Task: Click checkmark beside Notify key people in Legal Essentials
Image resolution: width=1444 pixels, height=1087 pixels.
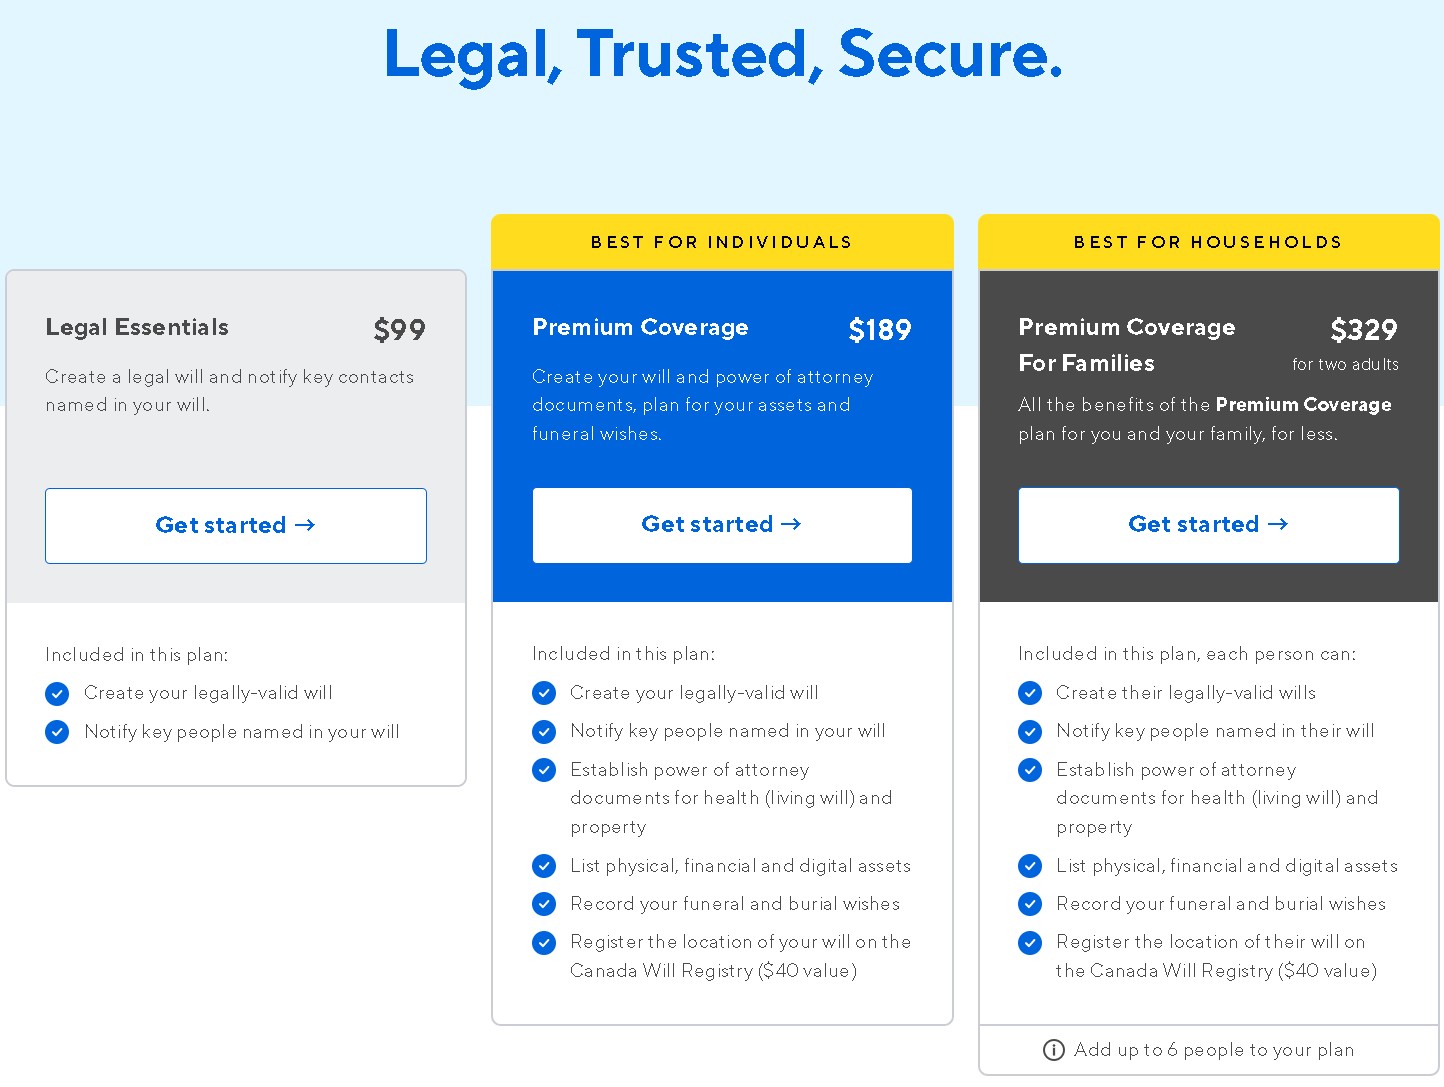Action: click(x=57, y=732)
